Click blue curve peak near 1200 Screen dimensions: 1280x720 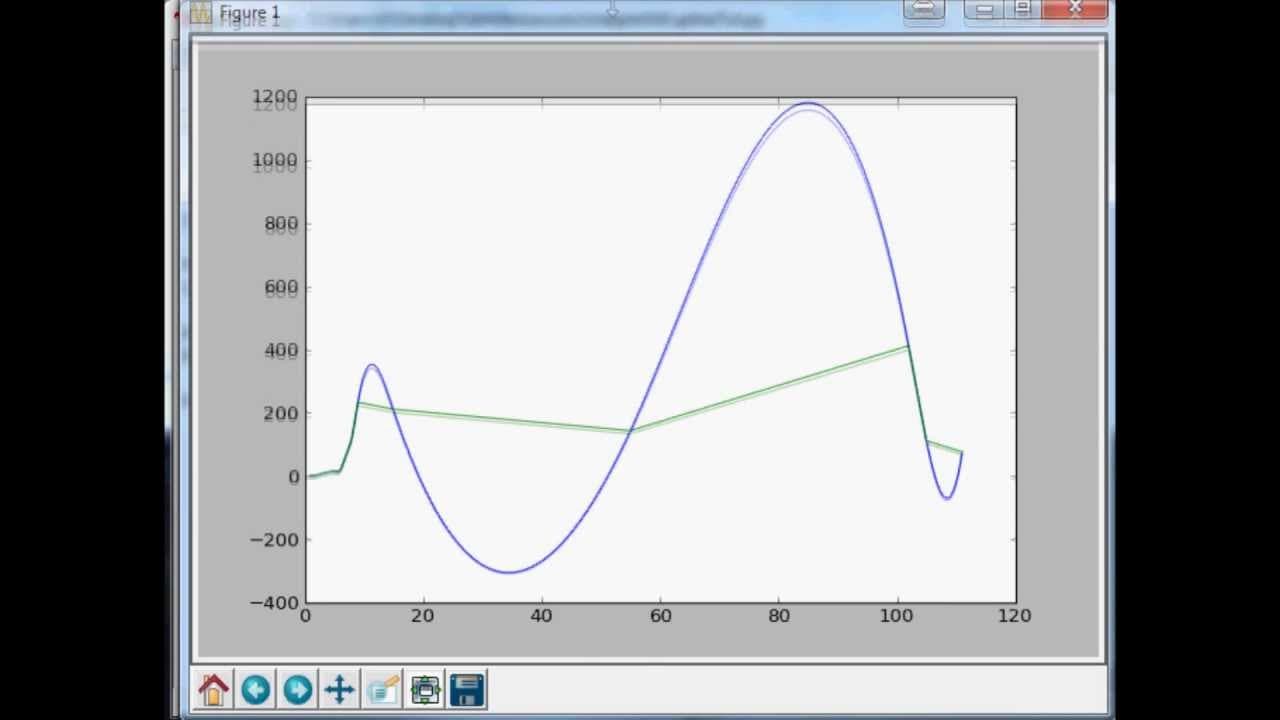(x=807, y=103)
